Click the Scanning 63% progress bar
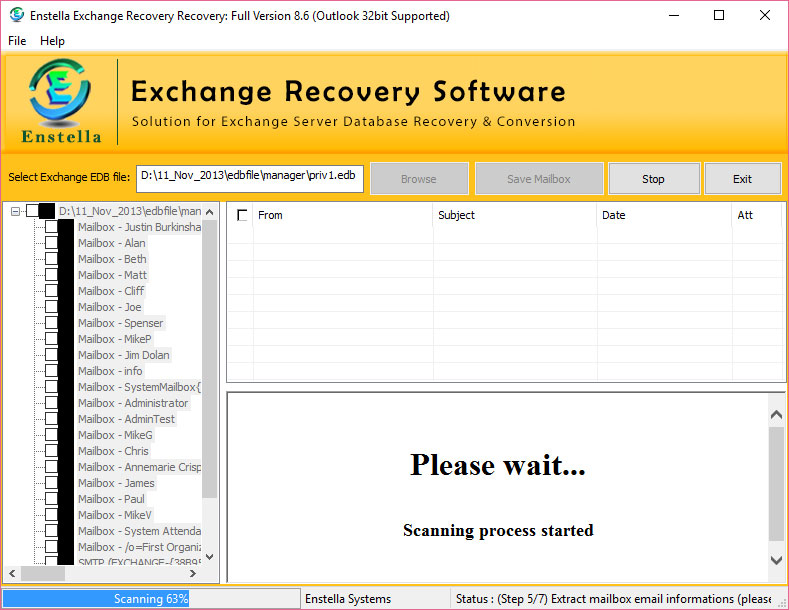The width and height of the screenshot is (789, 610). 151,599
